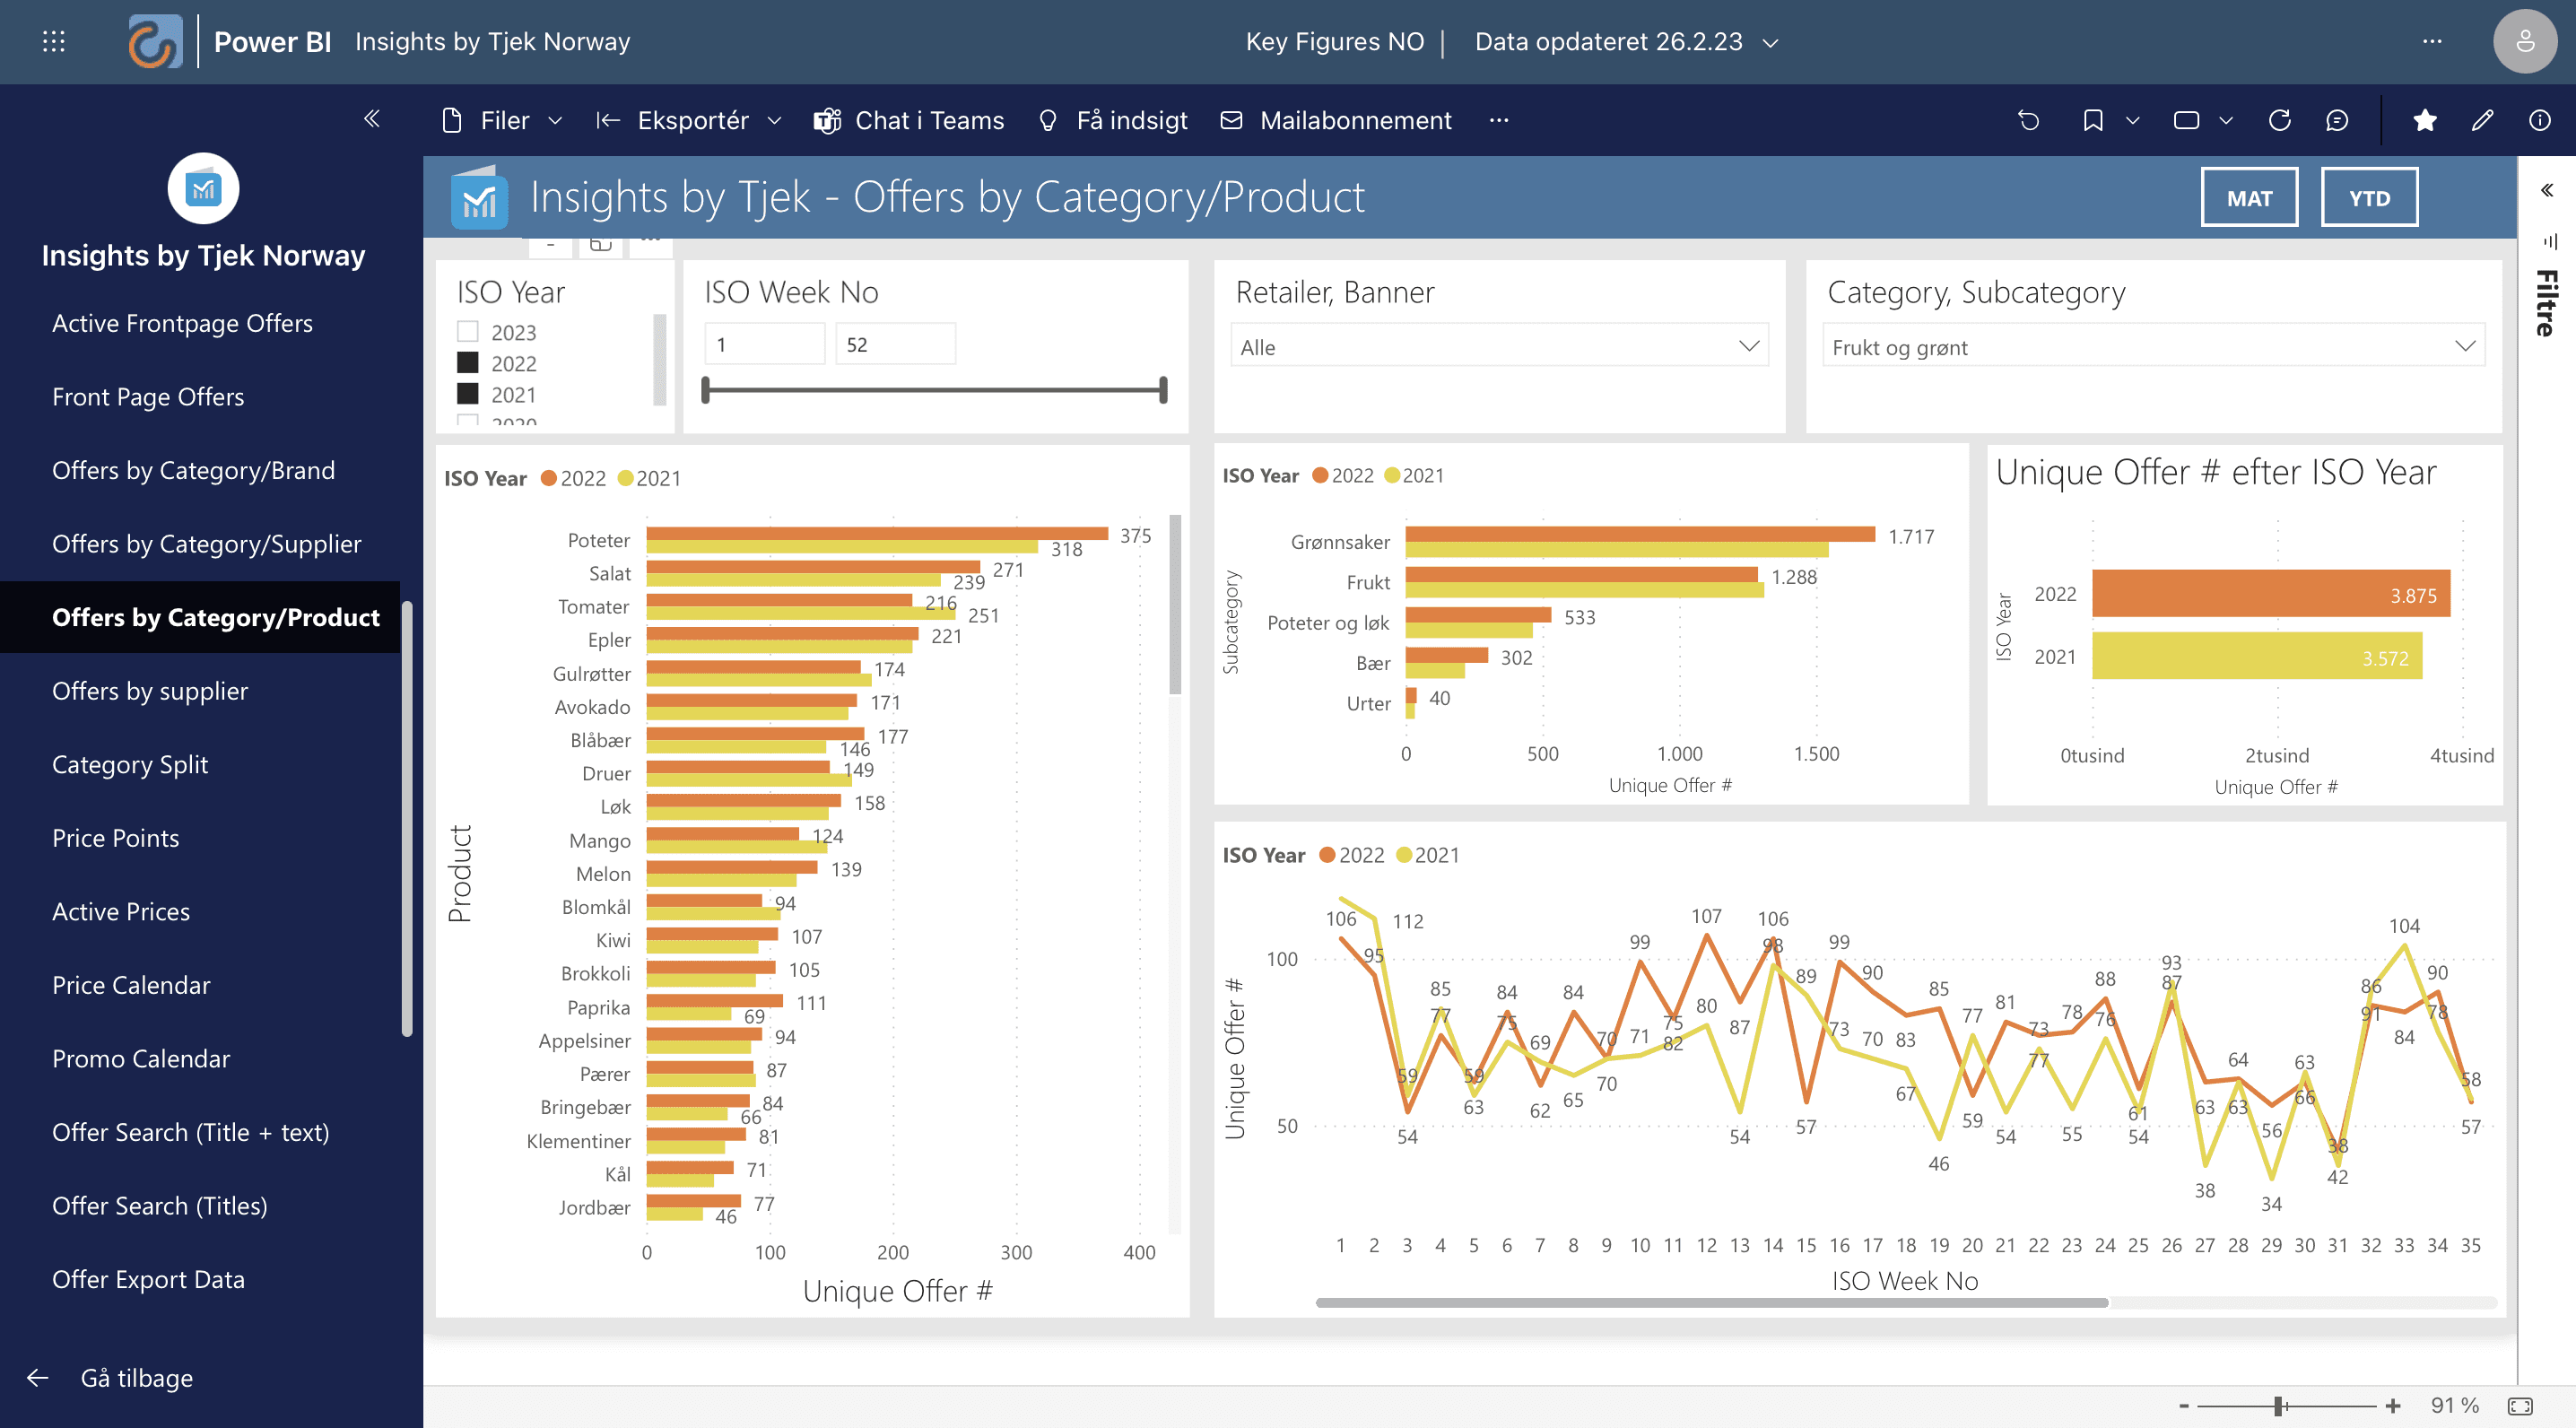Click the zoom slider handle at bottom
Image resolution: width=2576 pixels, height=1428 pixels.
[2278, 1405]
